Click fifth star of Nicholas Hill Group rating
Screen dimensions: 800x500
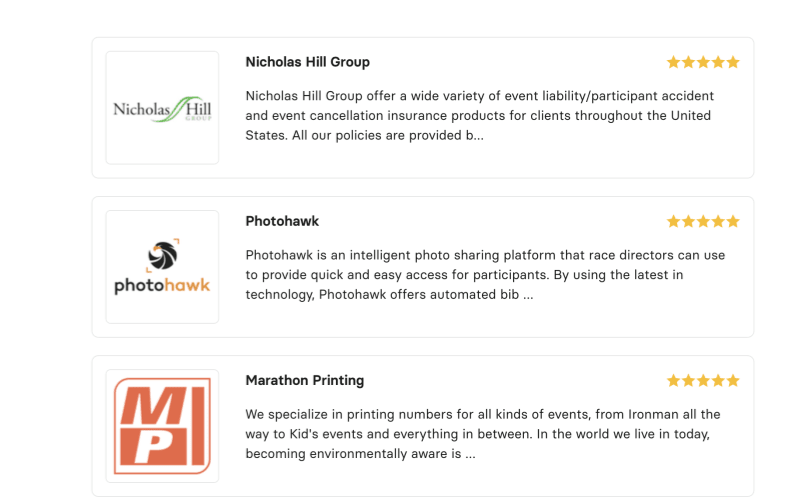(733, 62)
